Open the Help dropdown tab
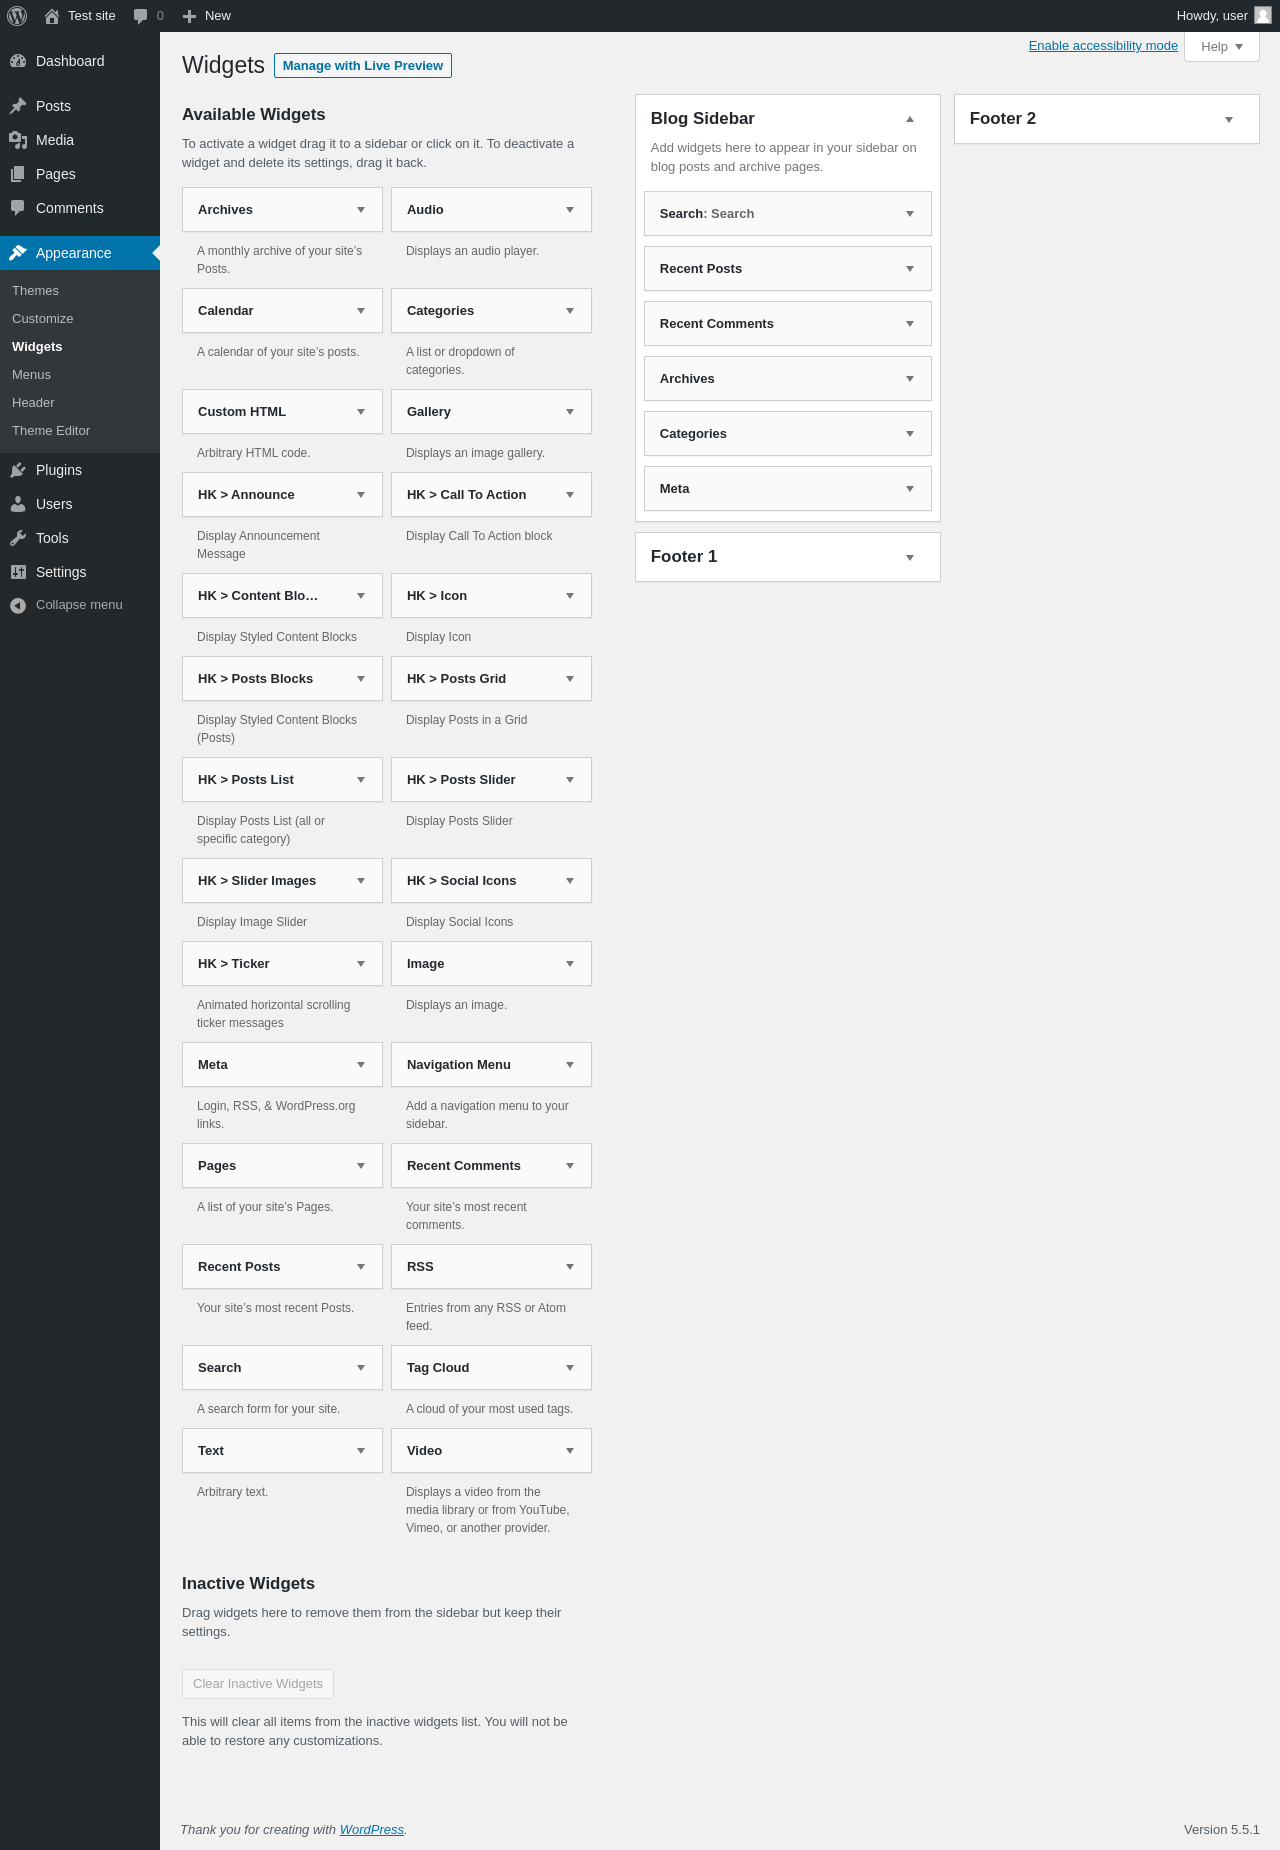The width and height of the screenshot is (1280, 1850). (1222, 47)
